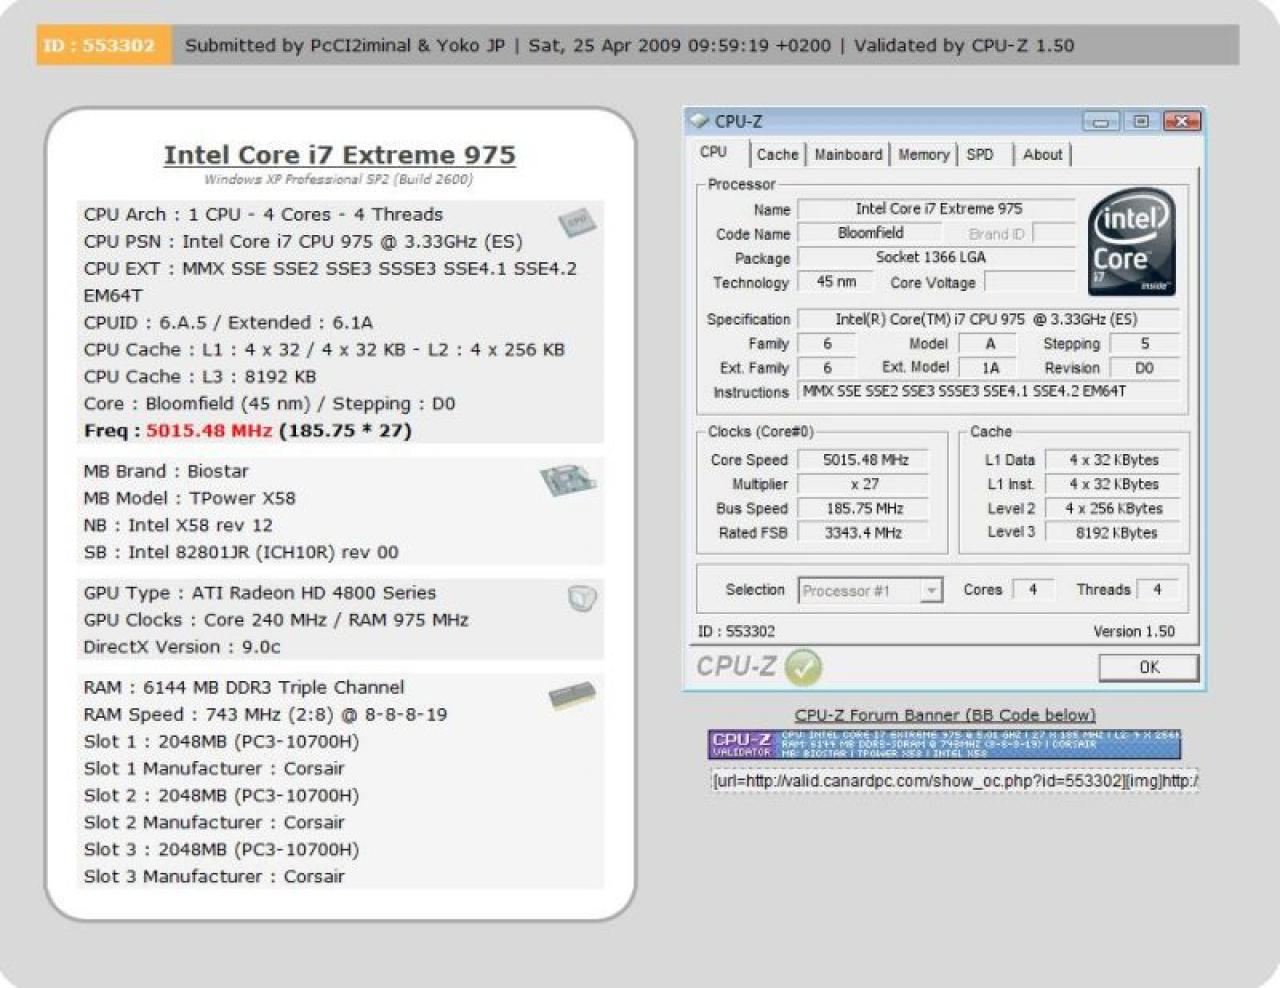The width and height of the screenshot is (1280, 988).
Task: Open the Memory tab
Action: coord(923,154)
